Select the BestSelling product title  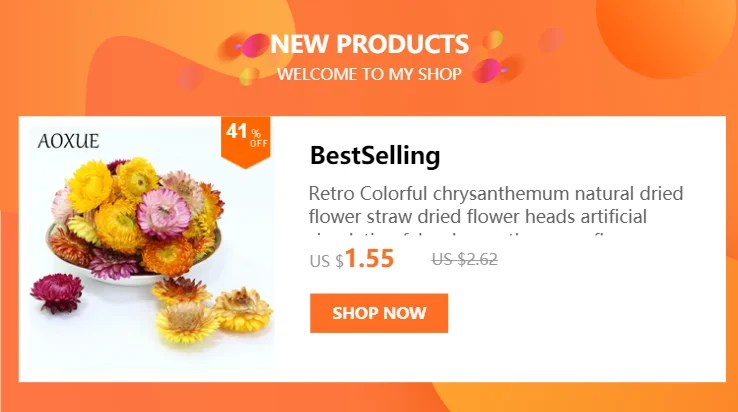pyautogui.click(x=375, y=155)
